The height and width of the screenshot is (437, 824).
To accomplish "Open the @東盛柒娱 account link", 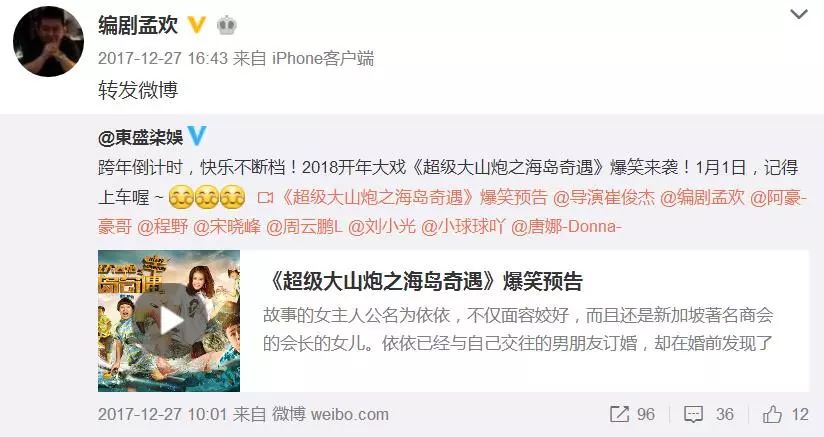I will pos(140,138).
